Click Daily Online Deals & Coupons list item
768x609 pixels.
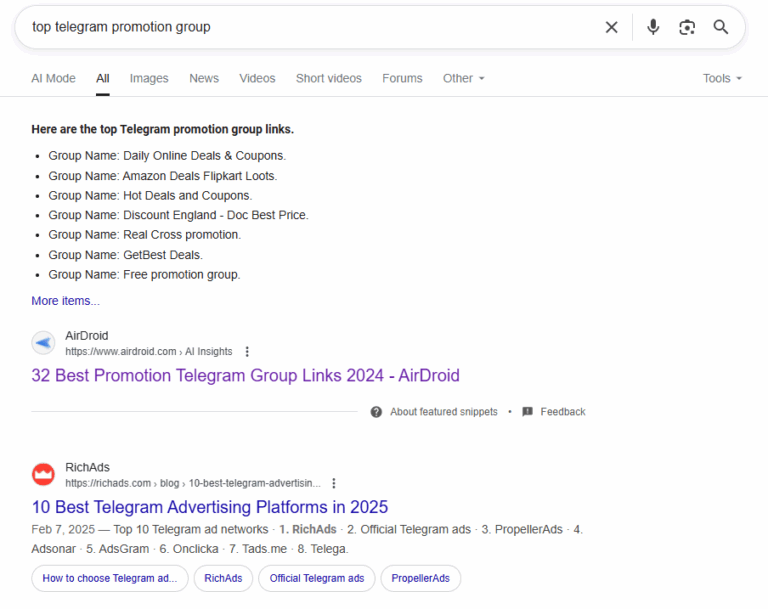[x=167, y=156]
